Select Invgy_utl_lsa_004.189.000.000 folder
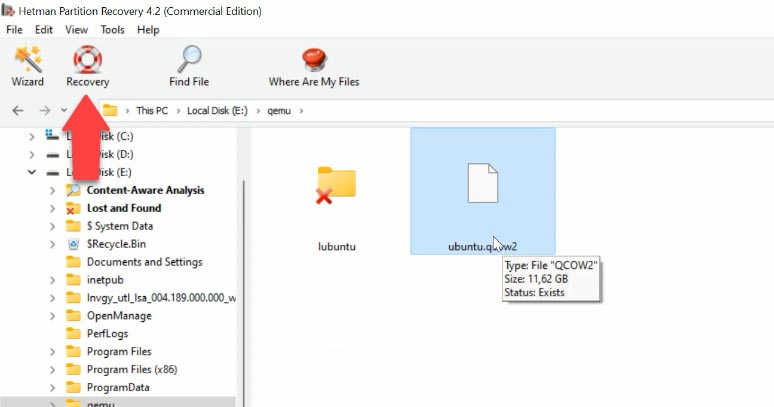Viewport: 774px width, 407px height. 161,298
